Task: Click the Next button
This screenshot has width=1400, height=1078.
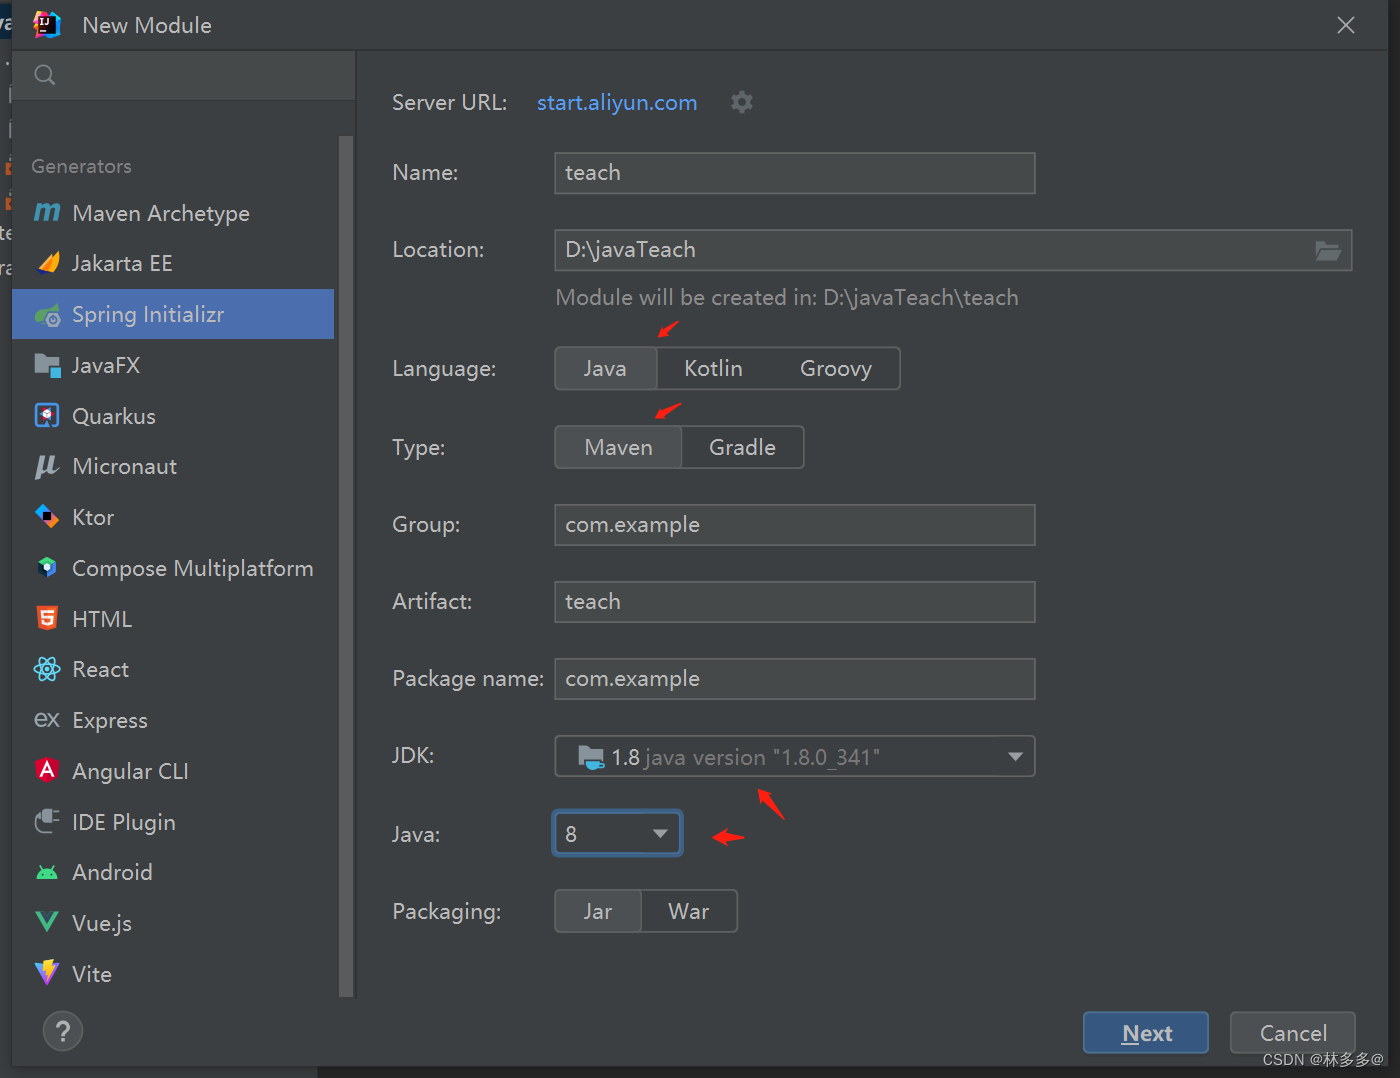Action: click(x=1145, y=1032)
